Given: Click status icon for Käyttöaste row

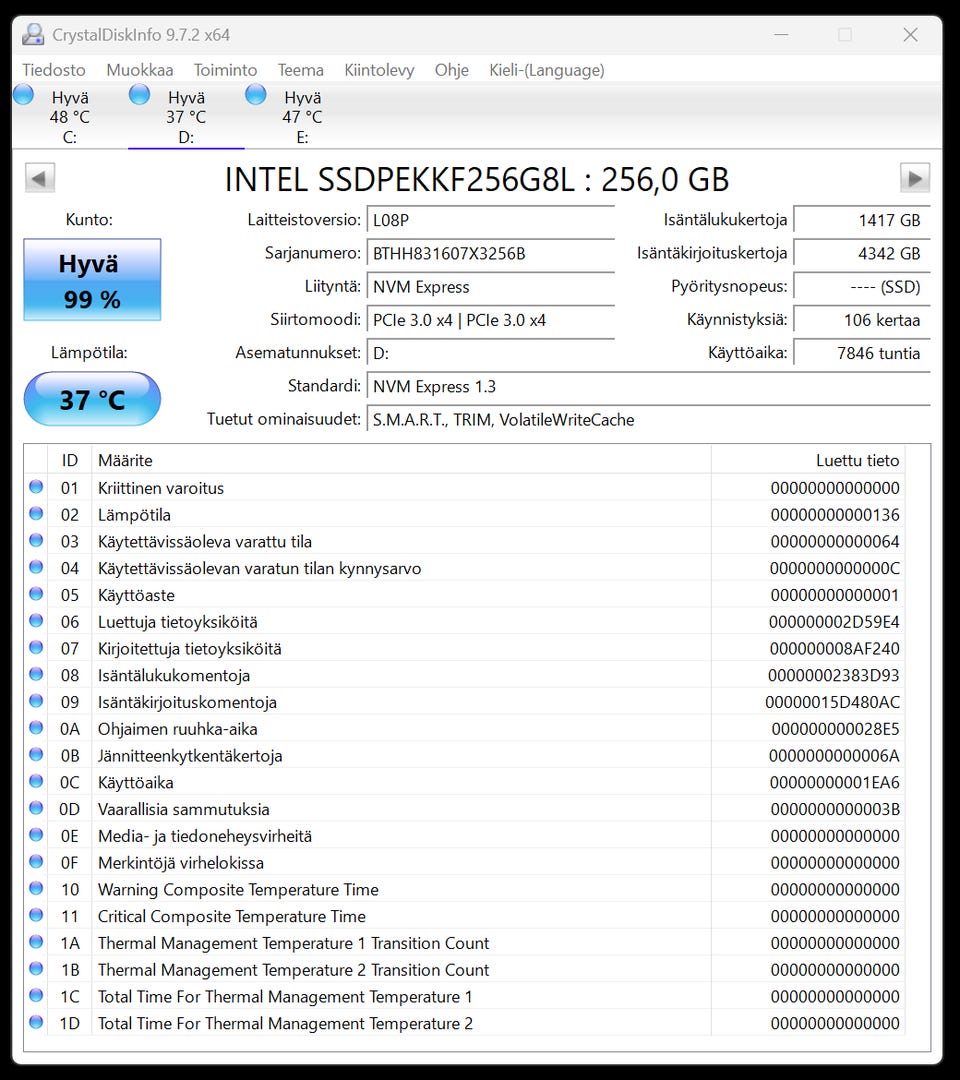Looking at the screenshot, I should (x=36, y=594).
